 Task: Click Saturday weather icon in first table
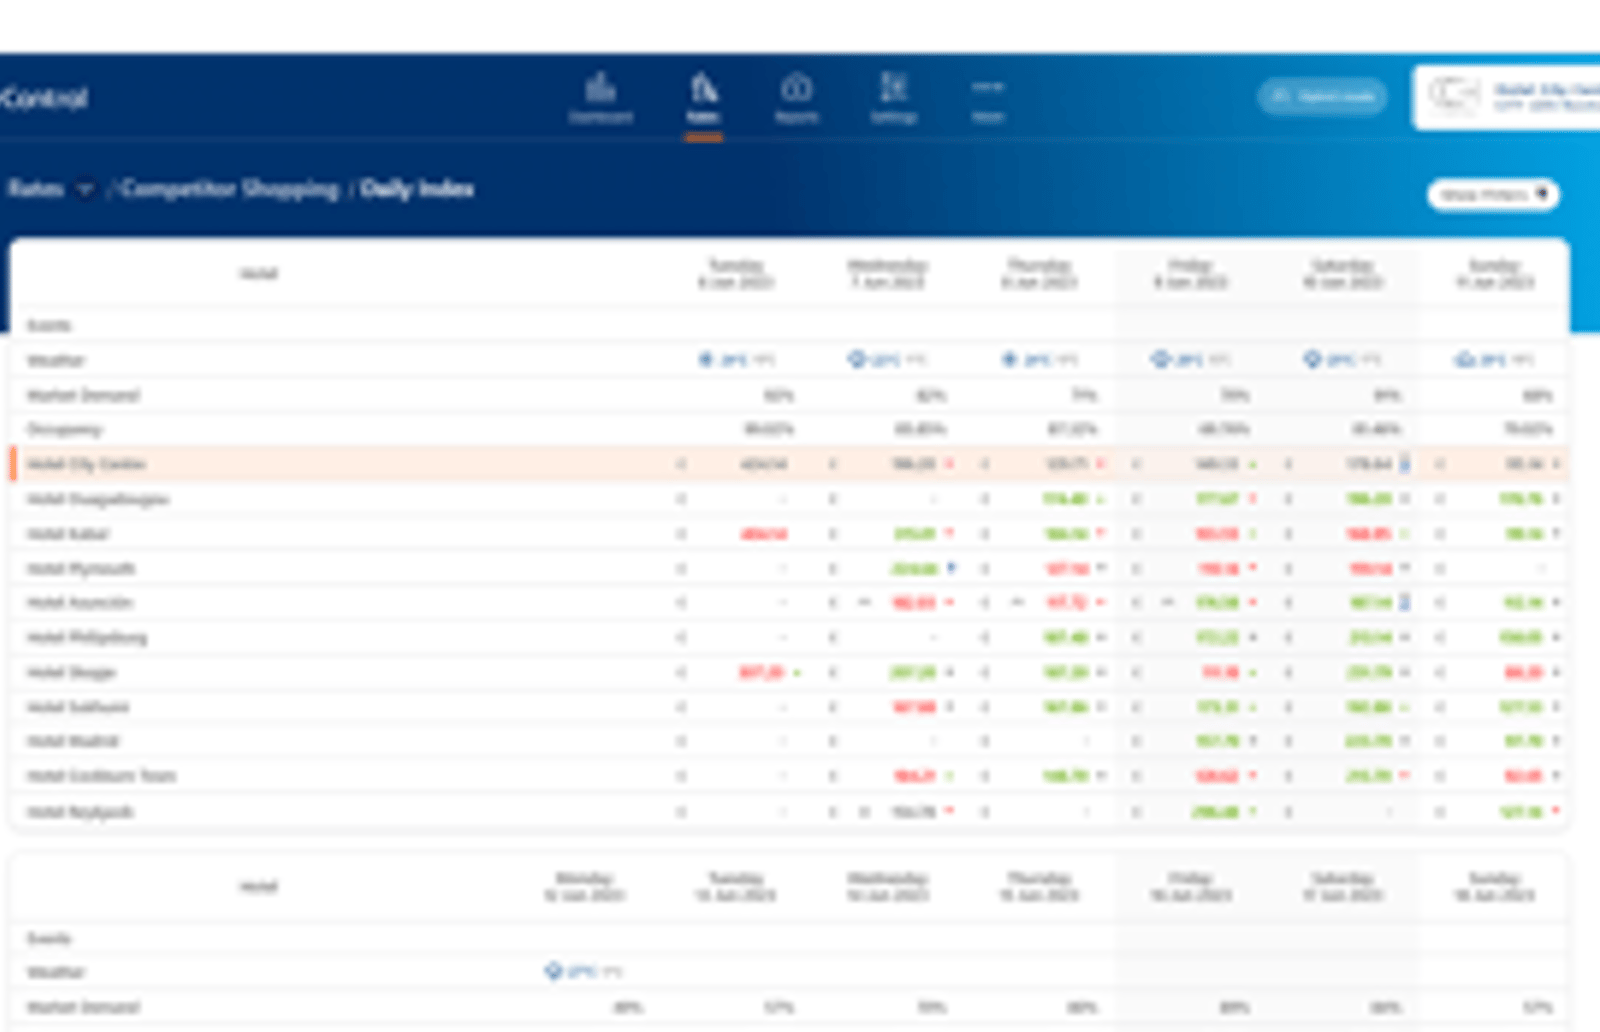coord(1313,359)
